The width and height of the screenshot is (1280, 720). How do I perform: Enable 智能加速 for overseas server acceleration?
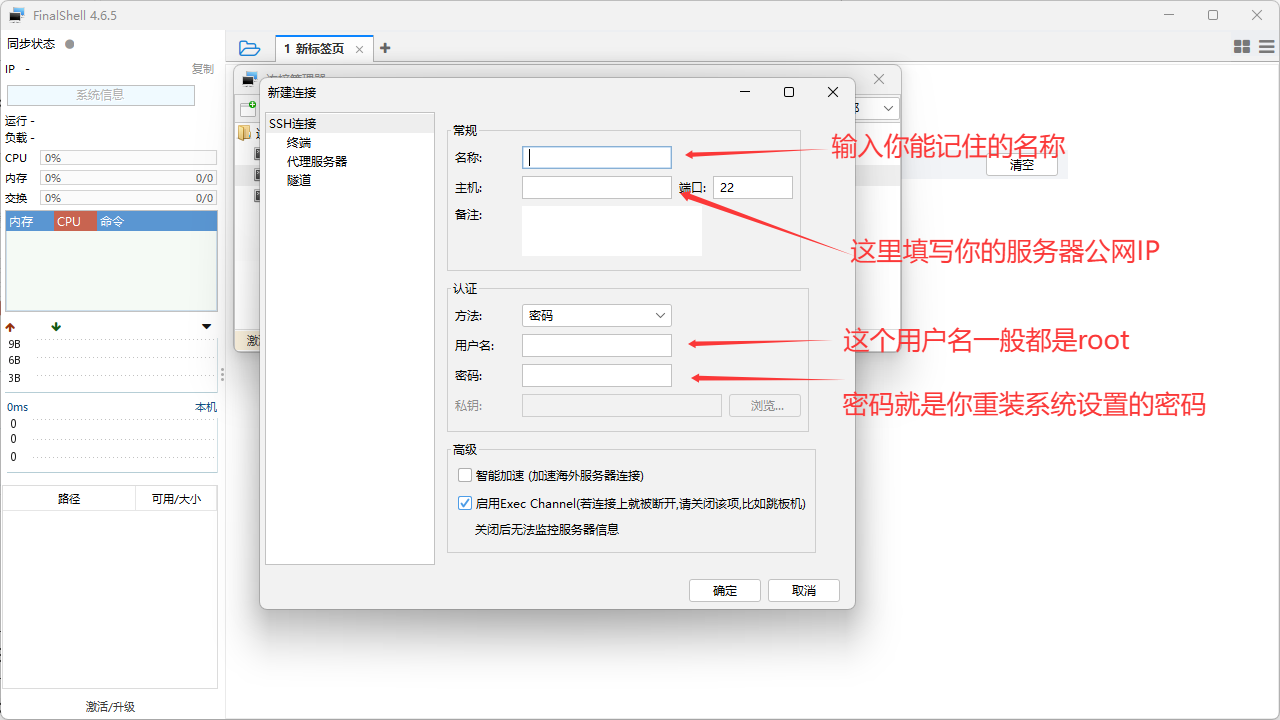tap(464, 474)
